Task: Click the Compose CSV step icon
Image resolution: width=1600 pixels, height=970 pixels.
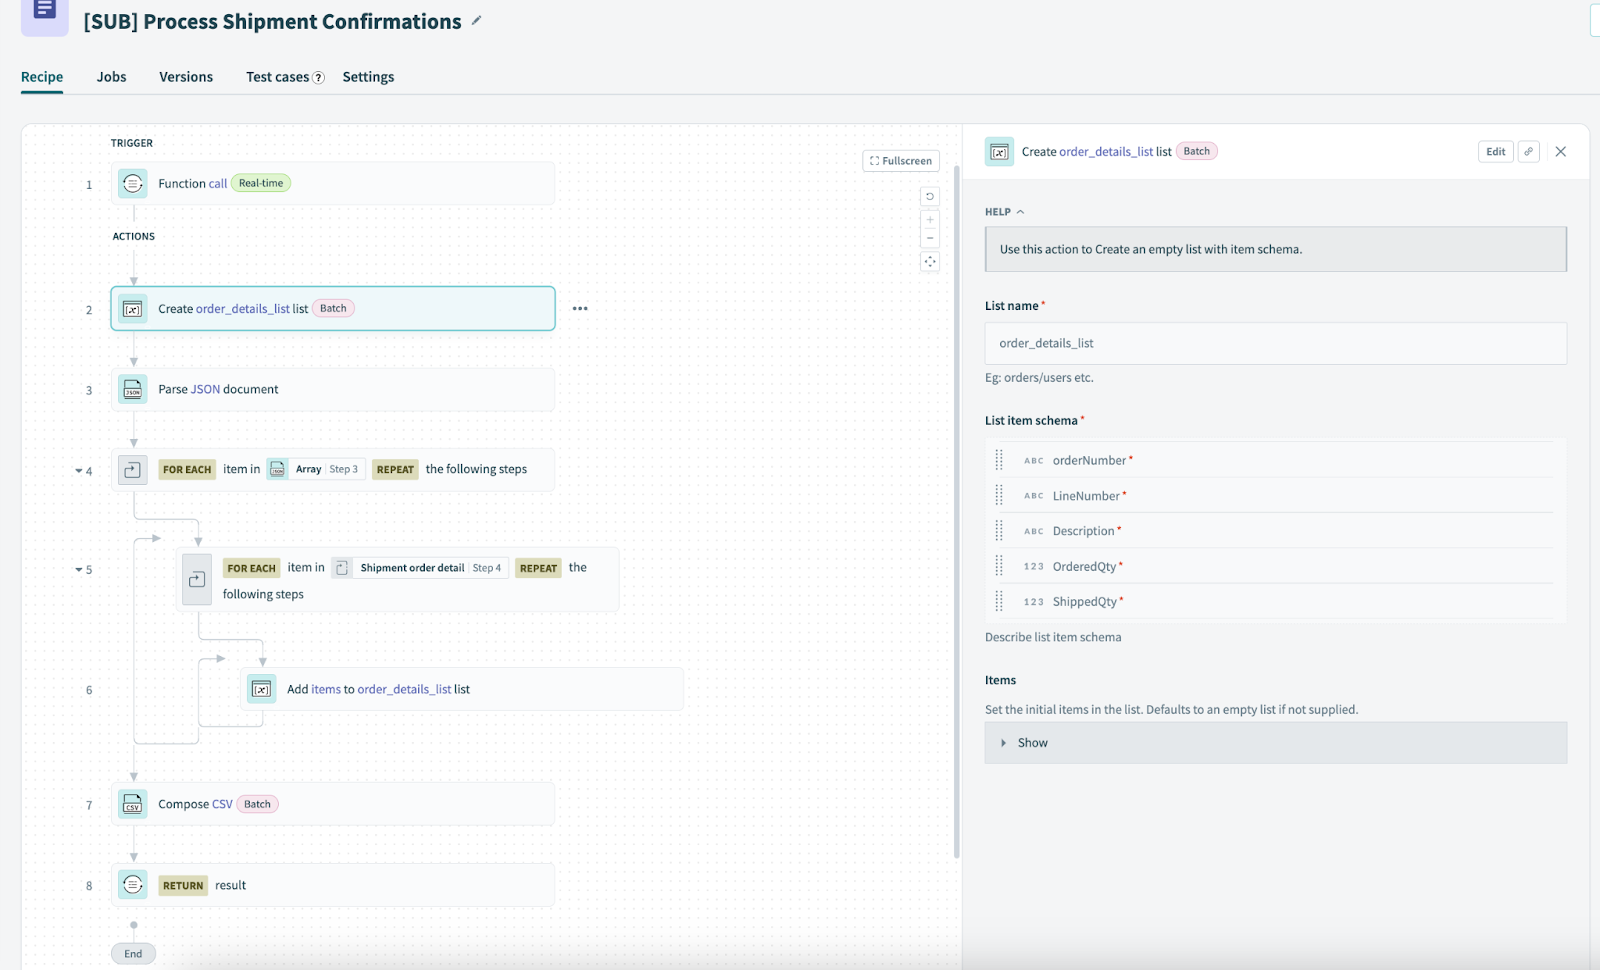Action: pyautogui.click(x=133, y=804)
